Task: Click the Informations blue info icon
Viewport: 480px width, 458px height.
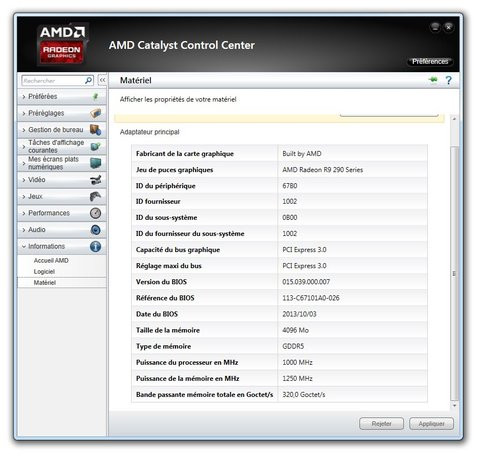Action: (x=96, y=246)
